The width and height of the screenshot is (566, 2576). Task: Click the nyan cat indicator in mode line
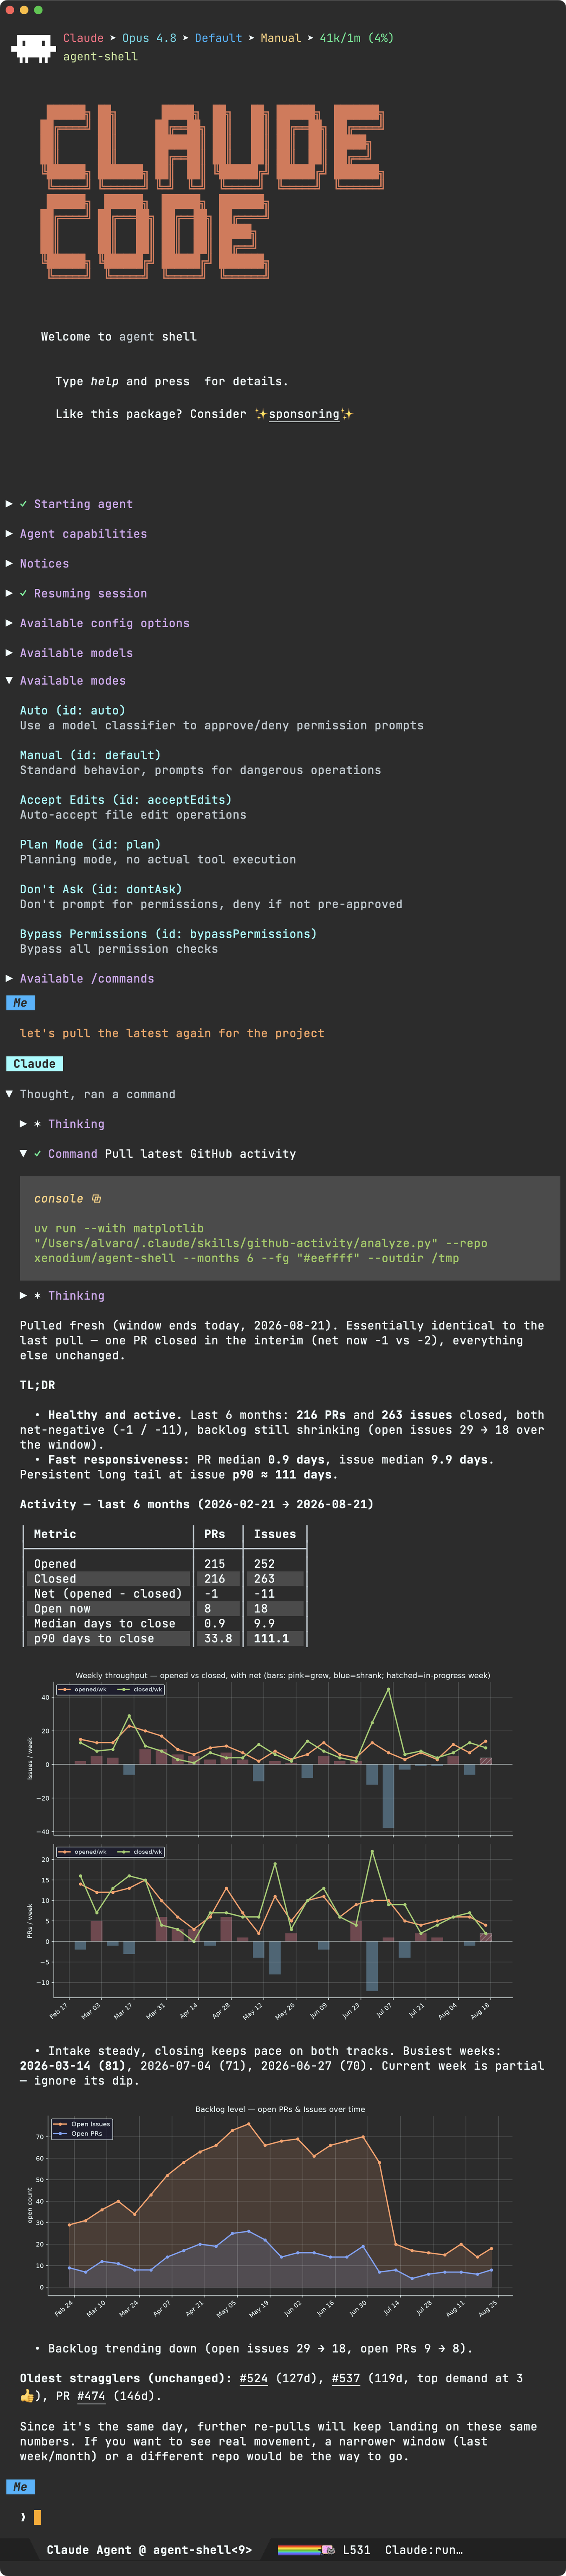pos(306,2550)
